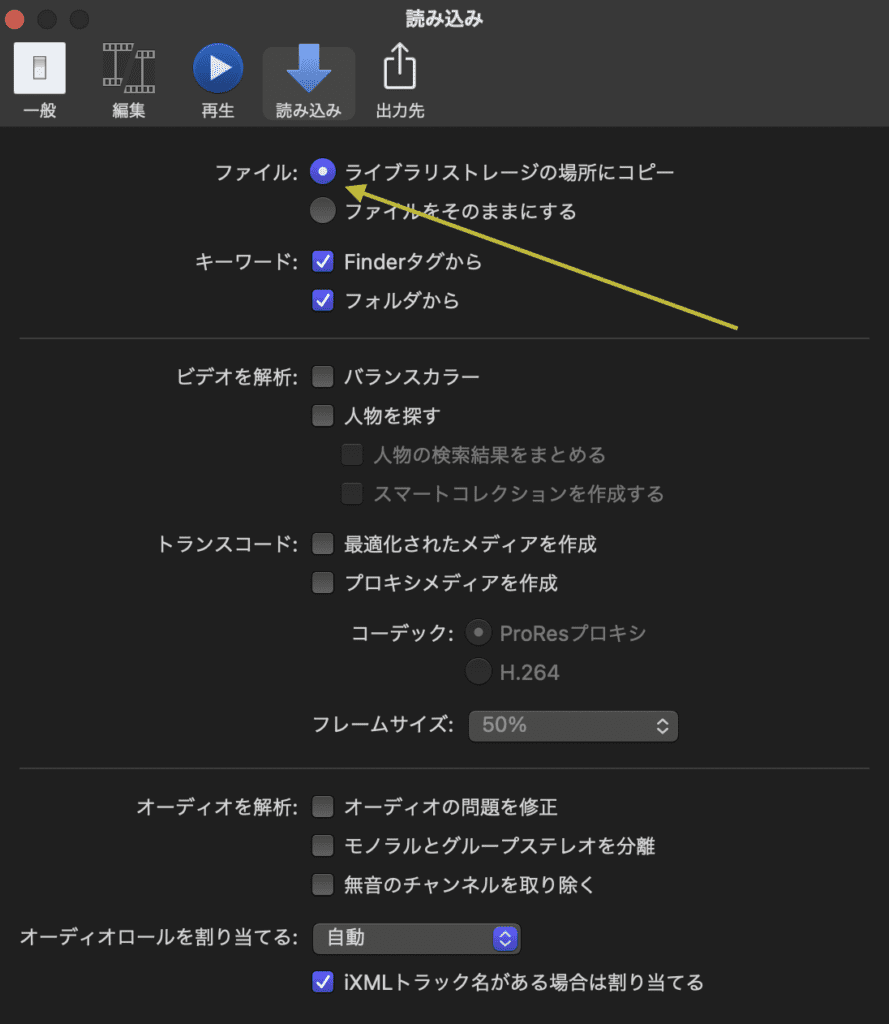Open the オーディオロール 自動 dropdown
Screen dimensions: 889x1024
coord(417,938)
